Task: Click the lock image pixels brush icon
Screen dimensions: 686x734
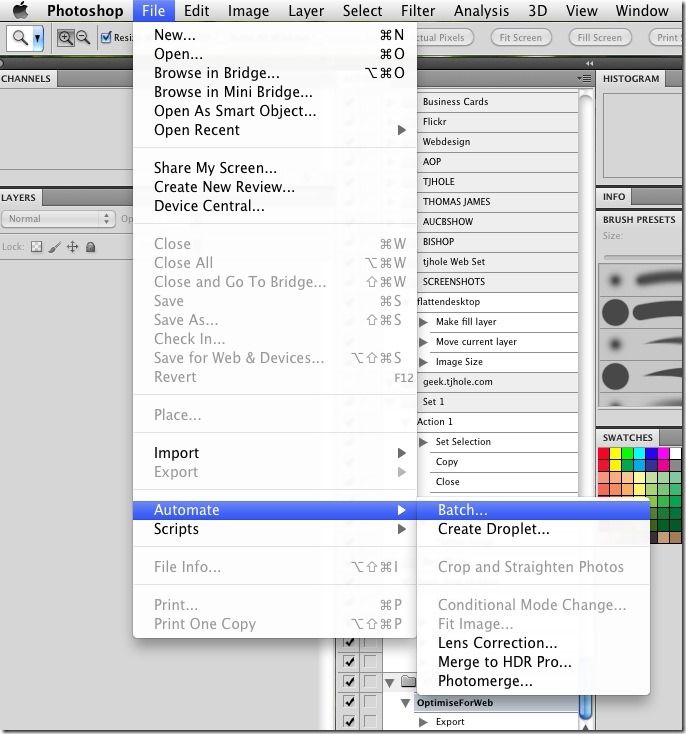Action: [55, 246]
